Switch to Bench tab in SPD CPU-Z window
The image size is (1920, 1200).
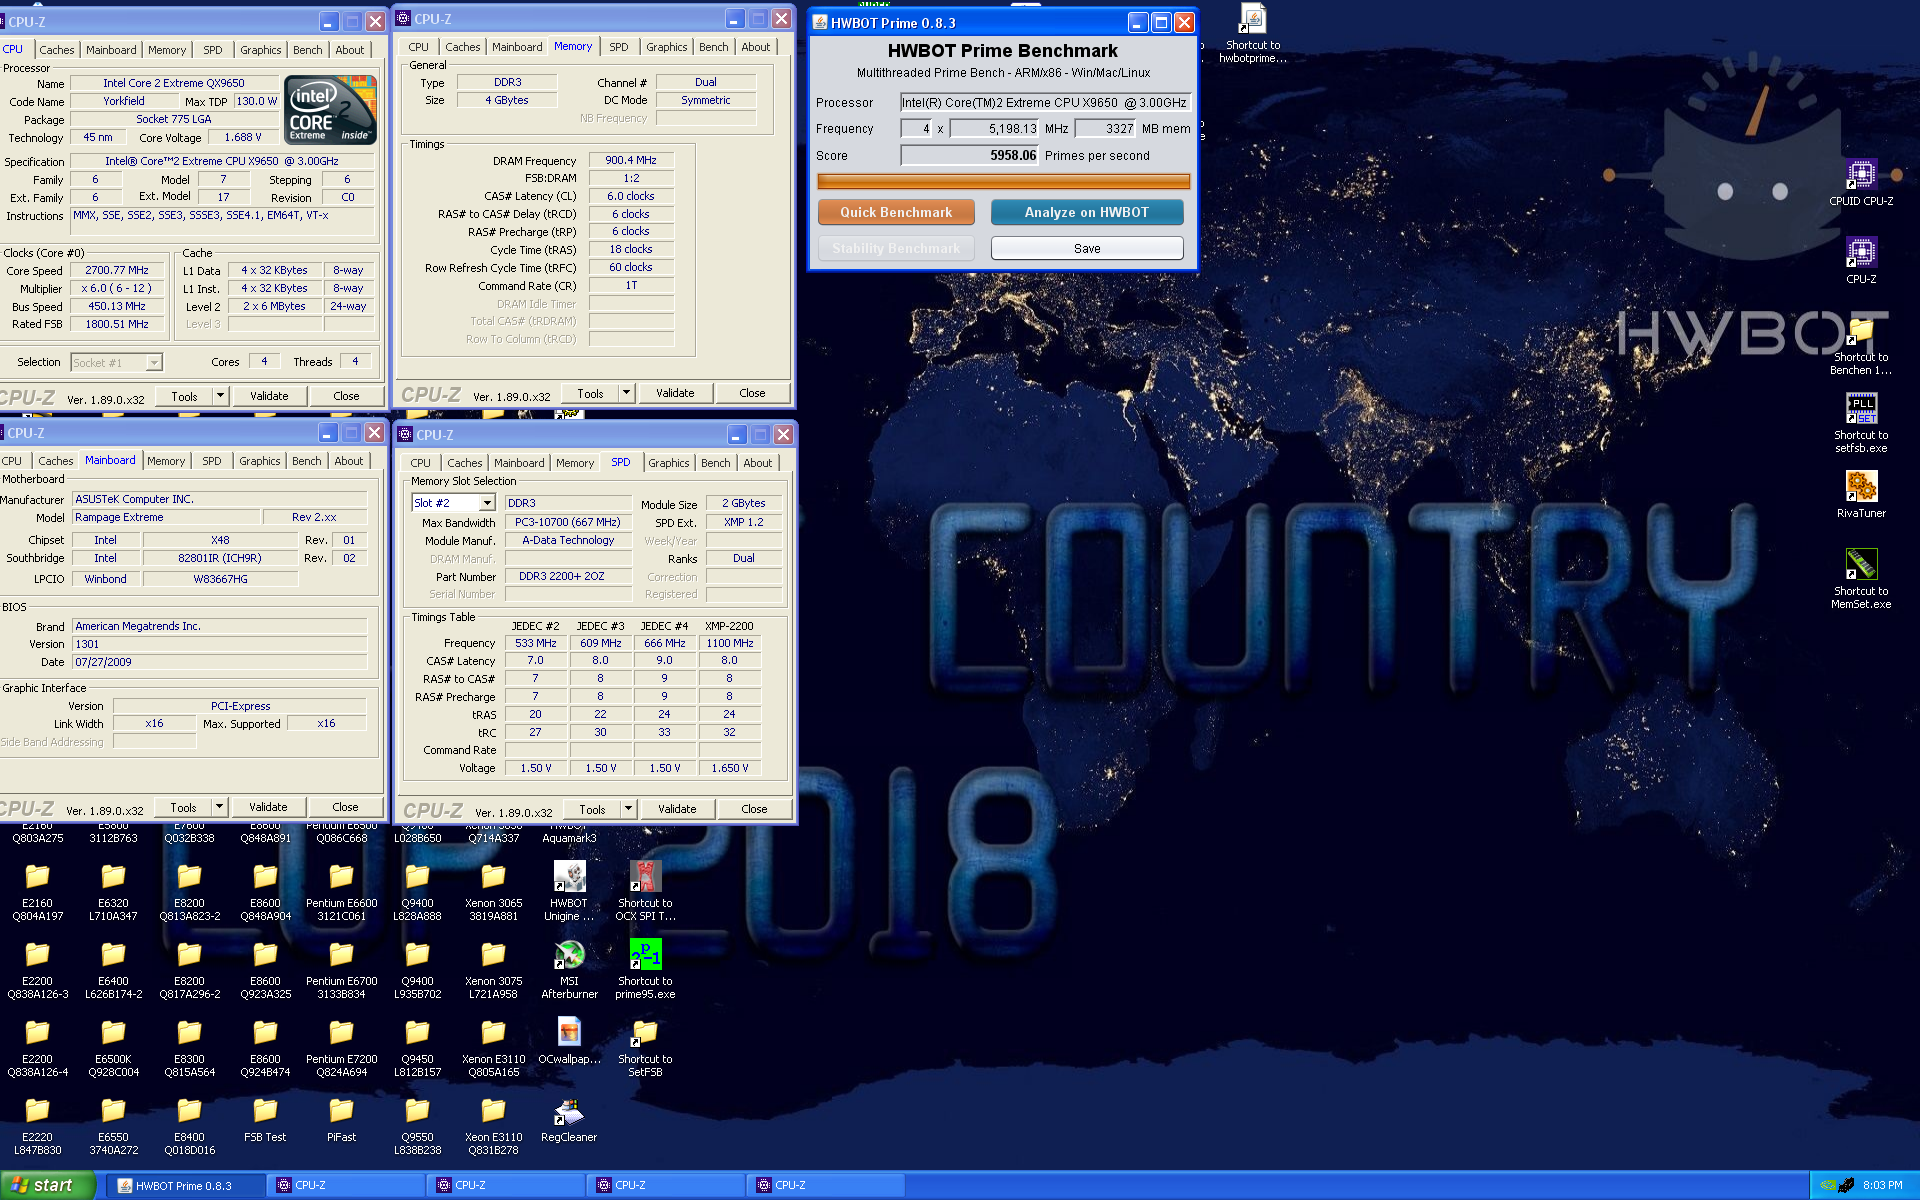[715, 463]
